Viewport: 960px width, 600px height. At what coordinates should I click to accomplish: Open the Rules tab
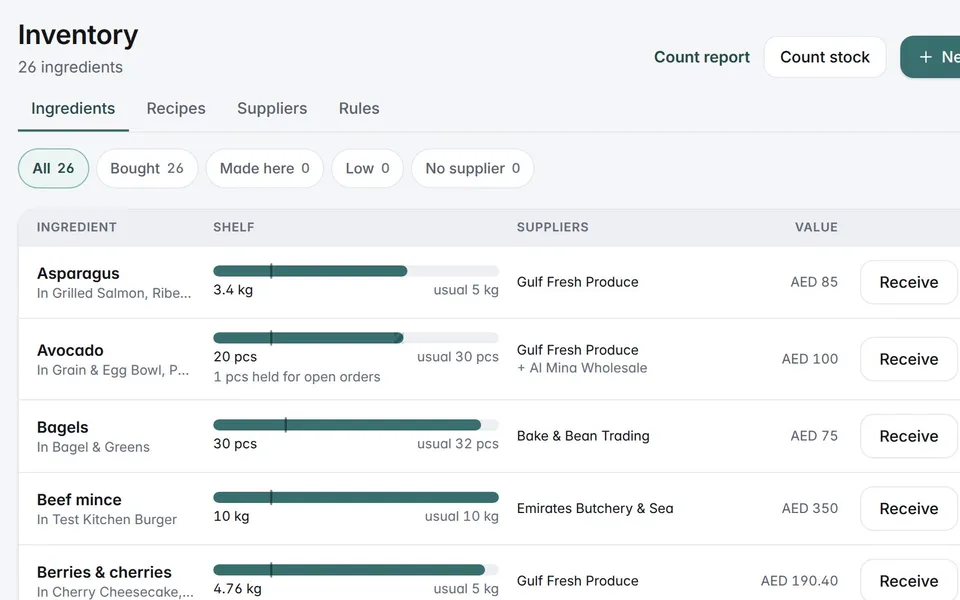[359, 108]
